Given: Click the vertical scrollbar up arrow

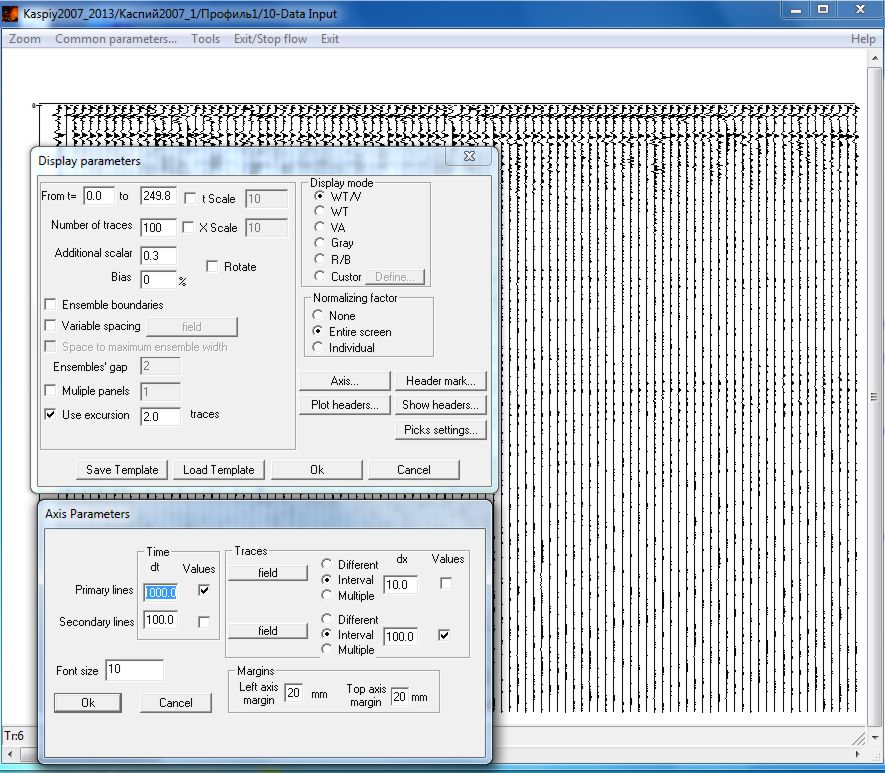Looking at the screenshot, I should click(875, 58).
